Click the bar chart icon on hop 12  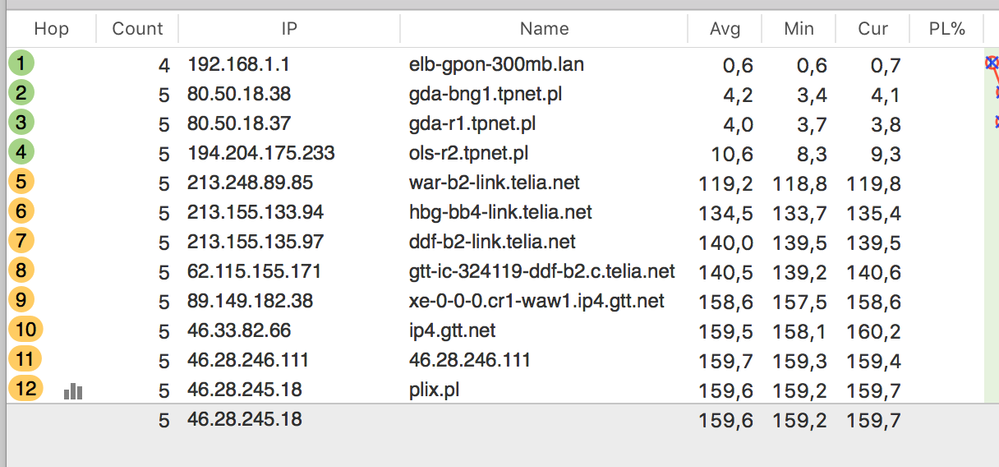(73, 391)
